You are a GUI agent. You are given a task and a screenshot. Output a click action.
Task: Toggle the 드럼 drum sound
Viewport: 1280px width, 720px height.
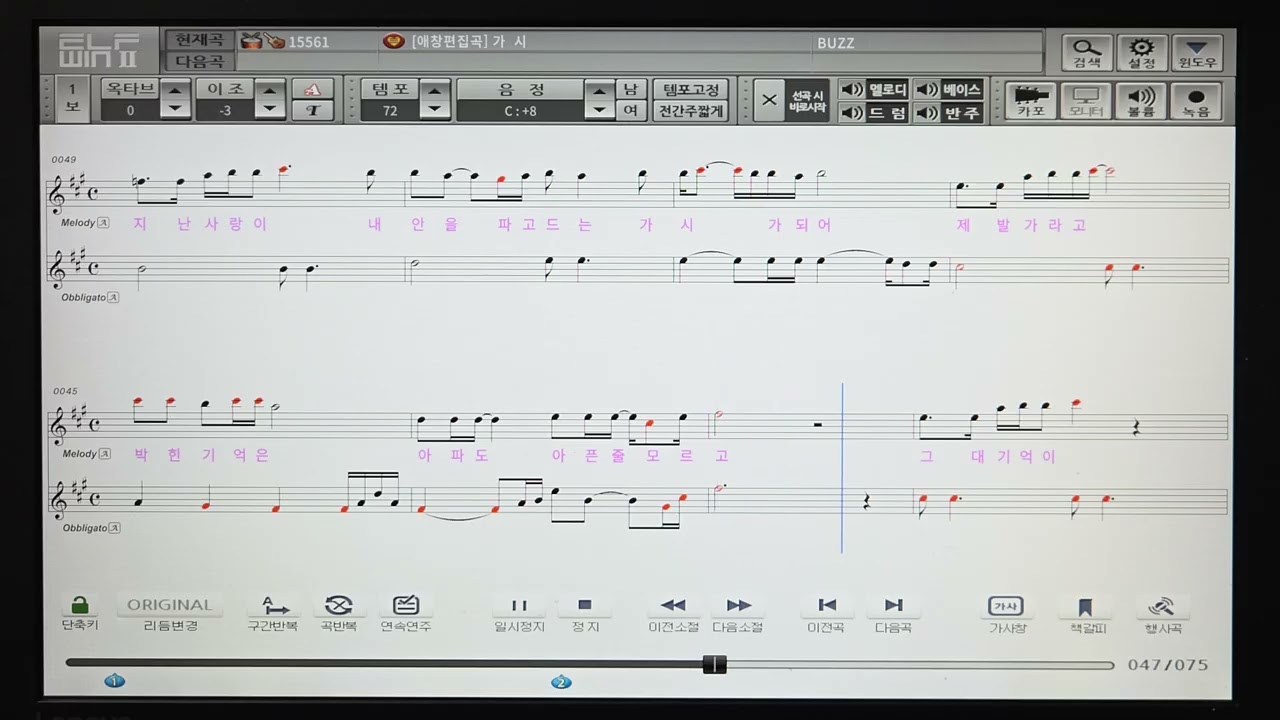874,113
